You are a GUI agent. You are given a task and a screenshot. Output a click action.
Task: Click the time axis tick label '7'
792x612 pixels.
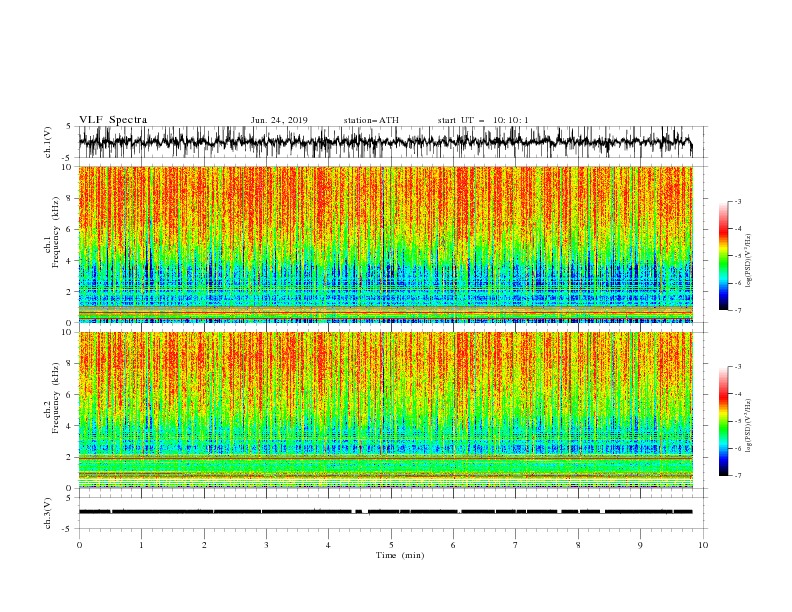(x=516, y=545)
